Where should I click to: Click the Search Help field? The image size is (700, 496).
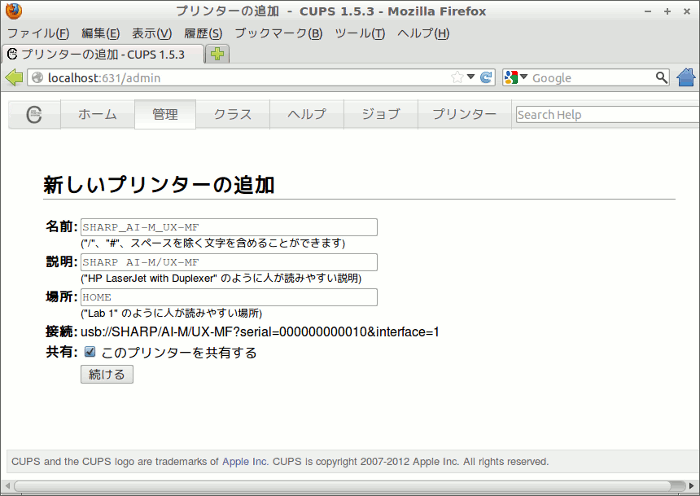(606, 115)
